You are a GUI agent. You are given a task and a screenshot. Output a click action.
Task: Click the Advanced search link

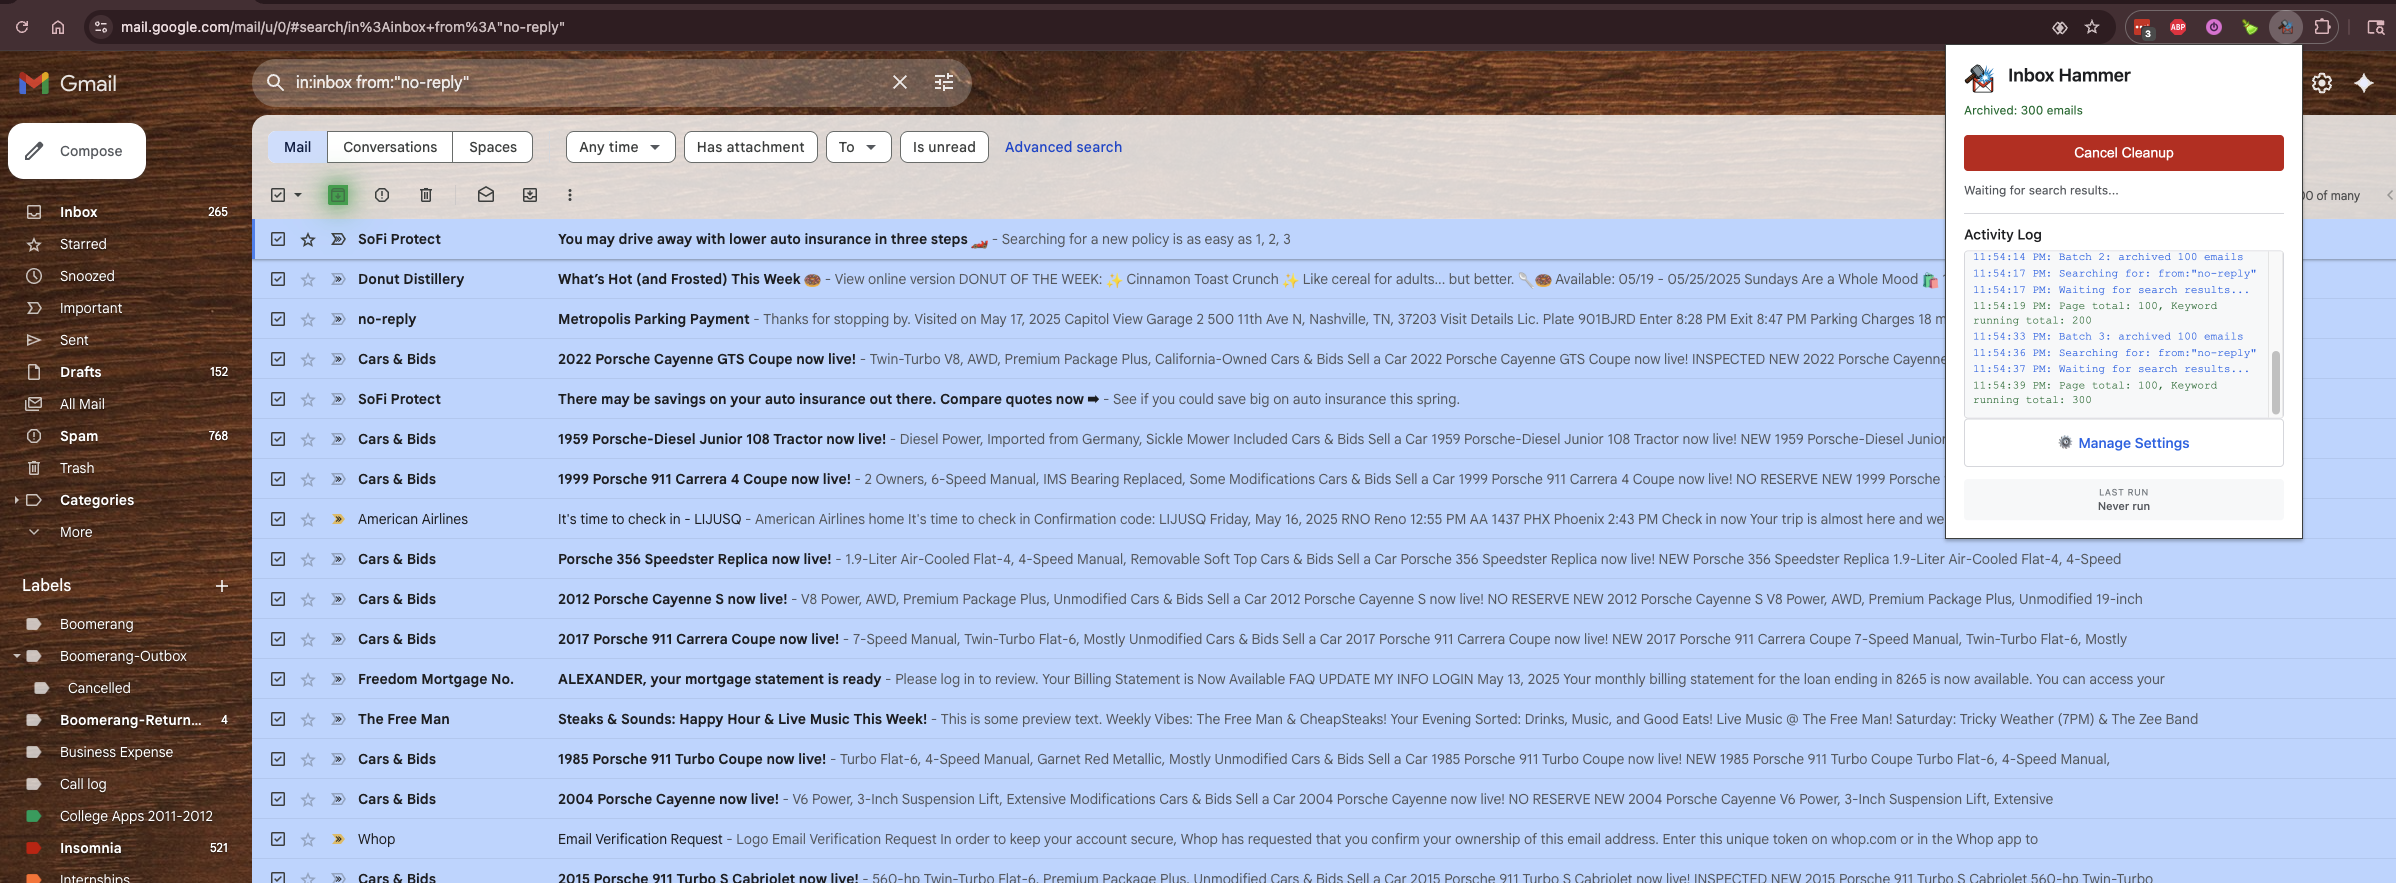(1063, 147)
